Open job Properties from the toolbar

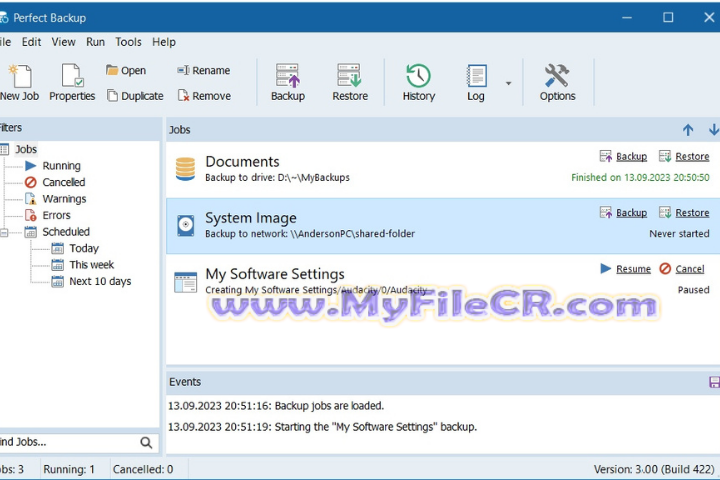(72, 82)
